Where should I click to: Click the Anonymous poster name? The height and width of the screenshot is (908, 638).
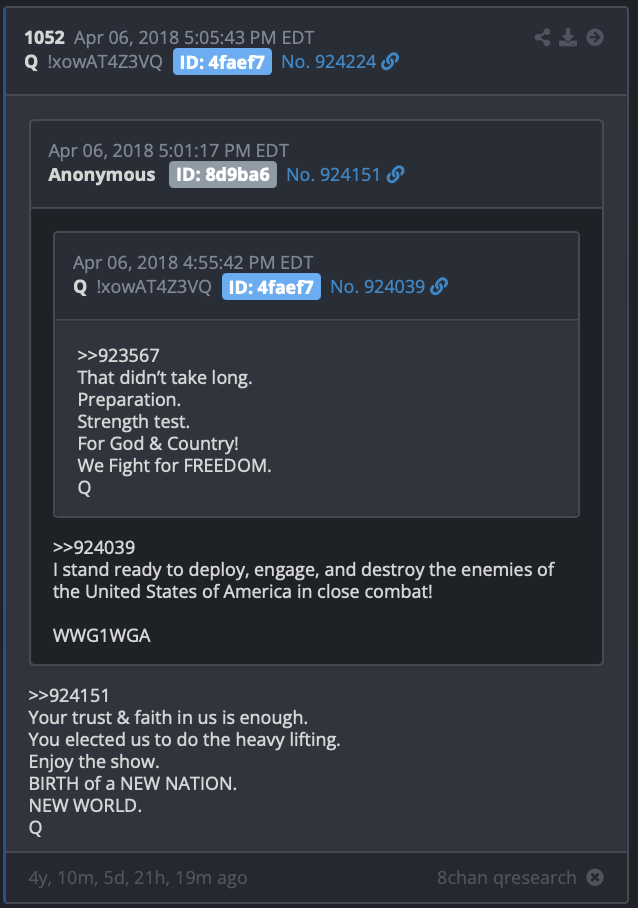pyautogui.click(x=102, y=174)
